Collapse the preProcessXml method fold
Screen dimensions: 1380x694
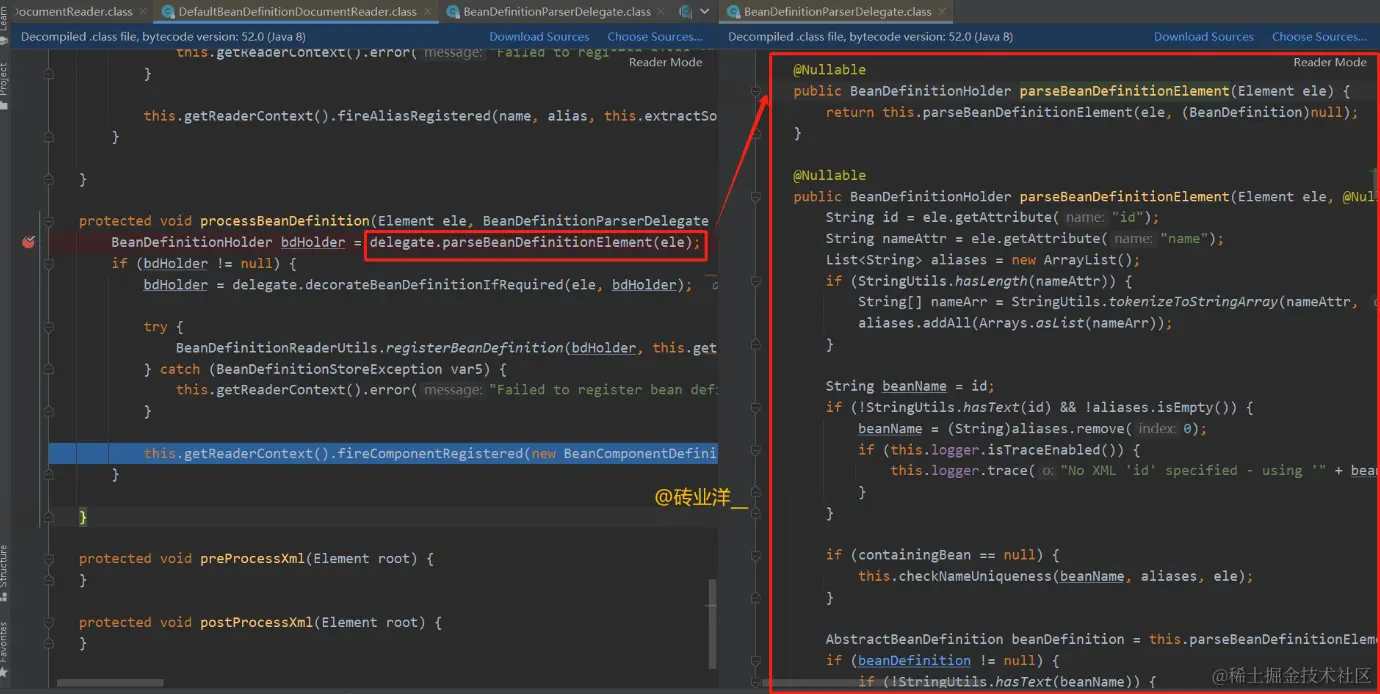pyautogui.click(x=48, y=559)
